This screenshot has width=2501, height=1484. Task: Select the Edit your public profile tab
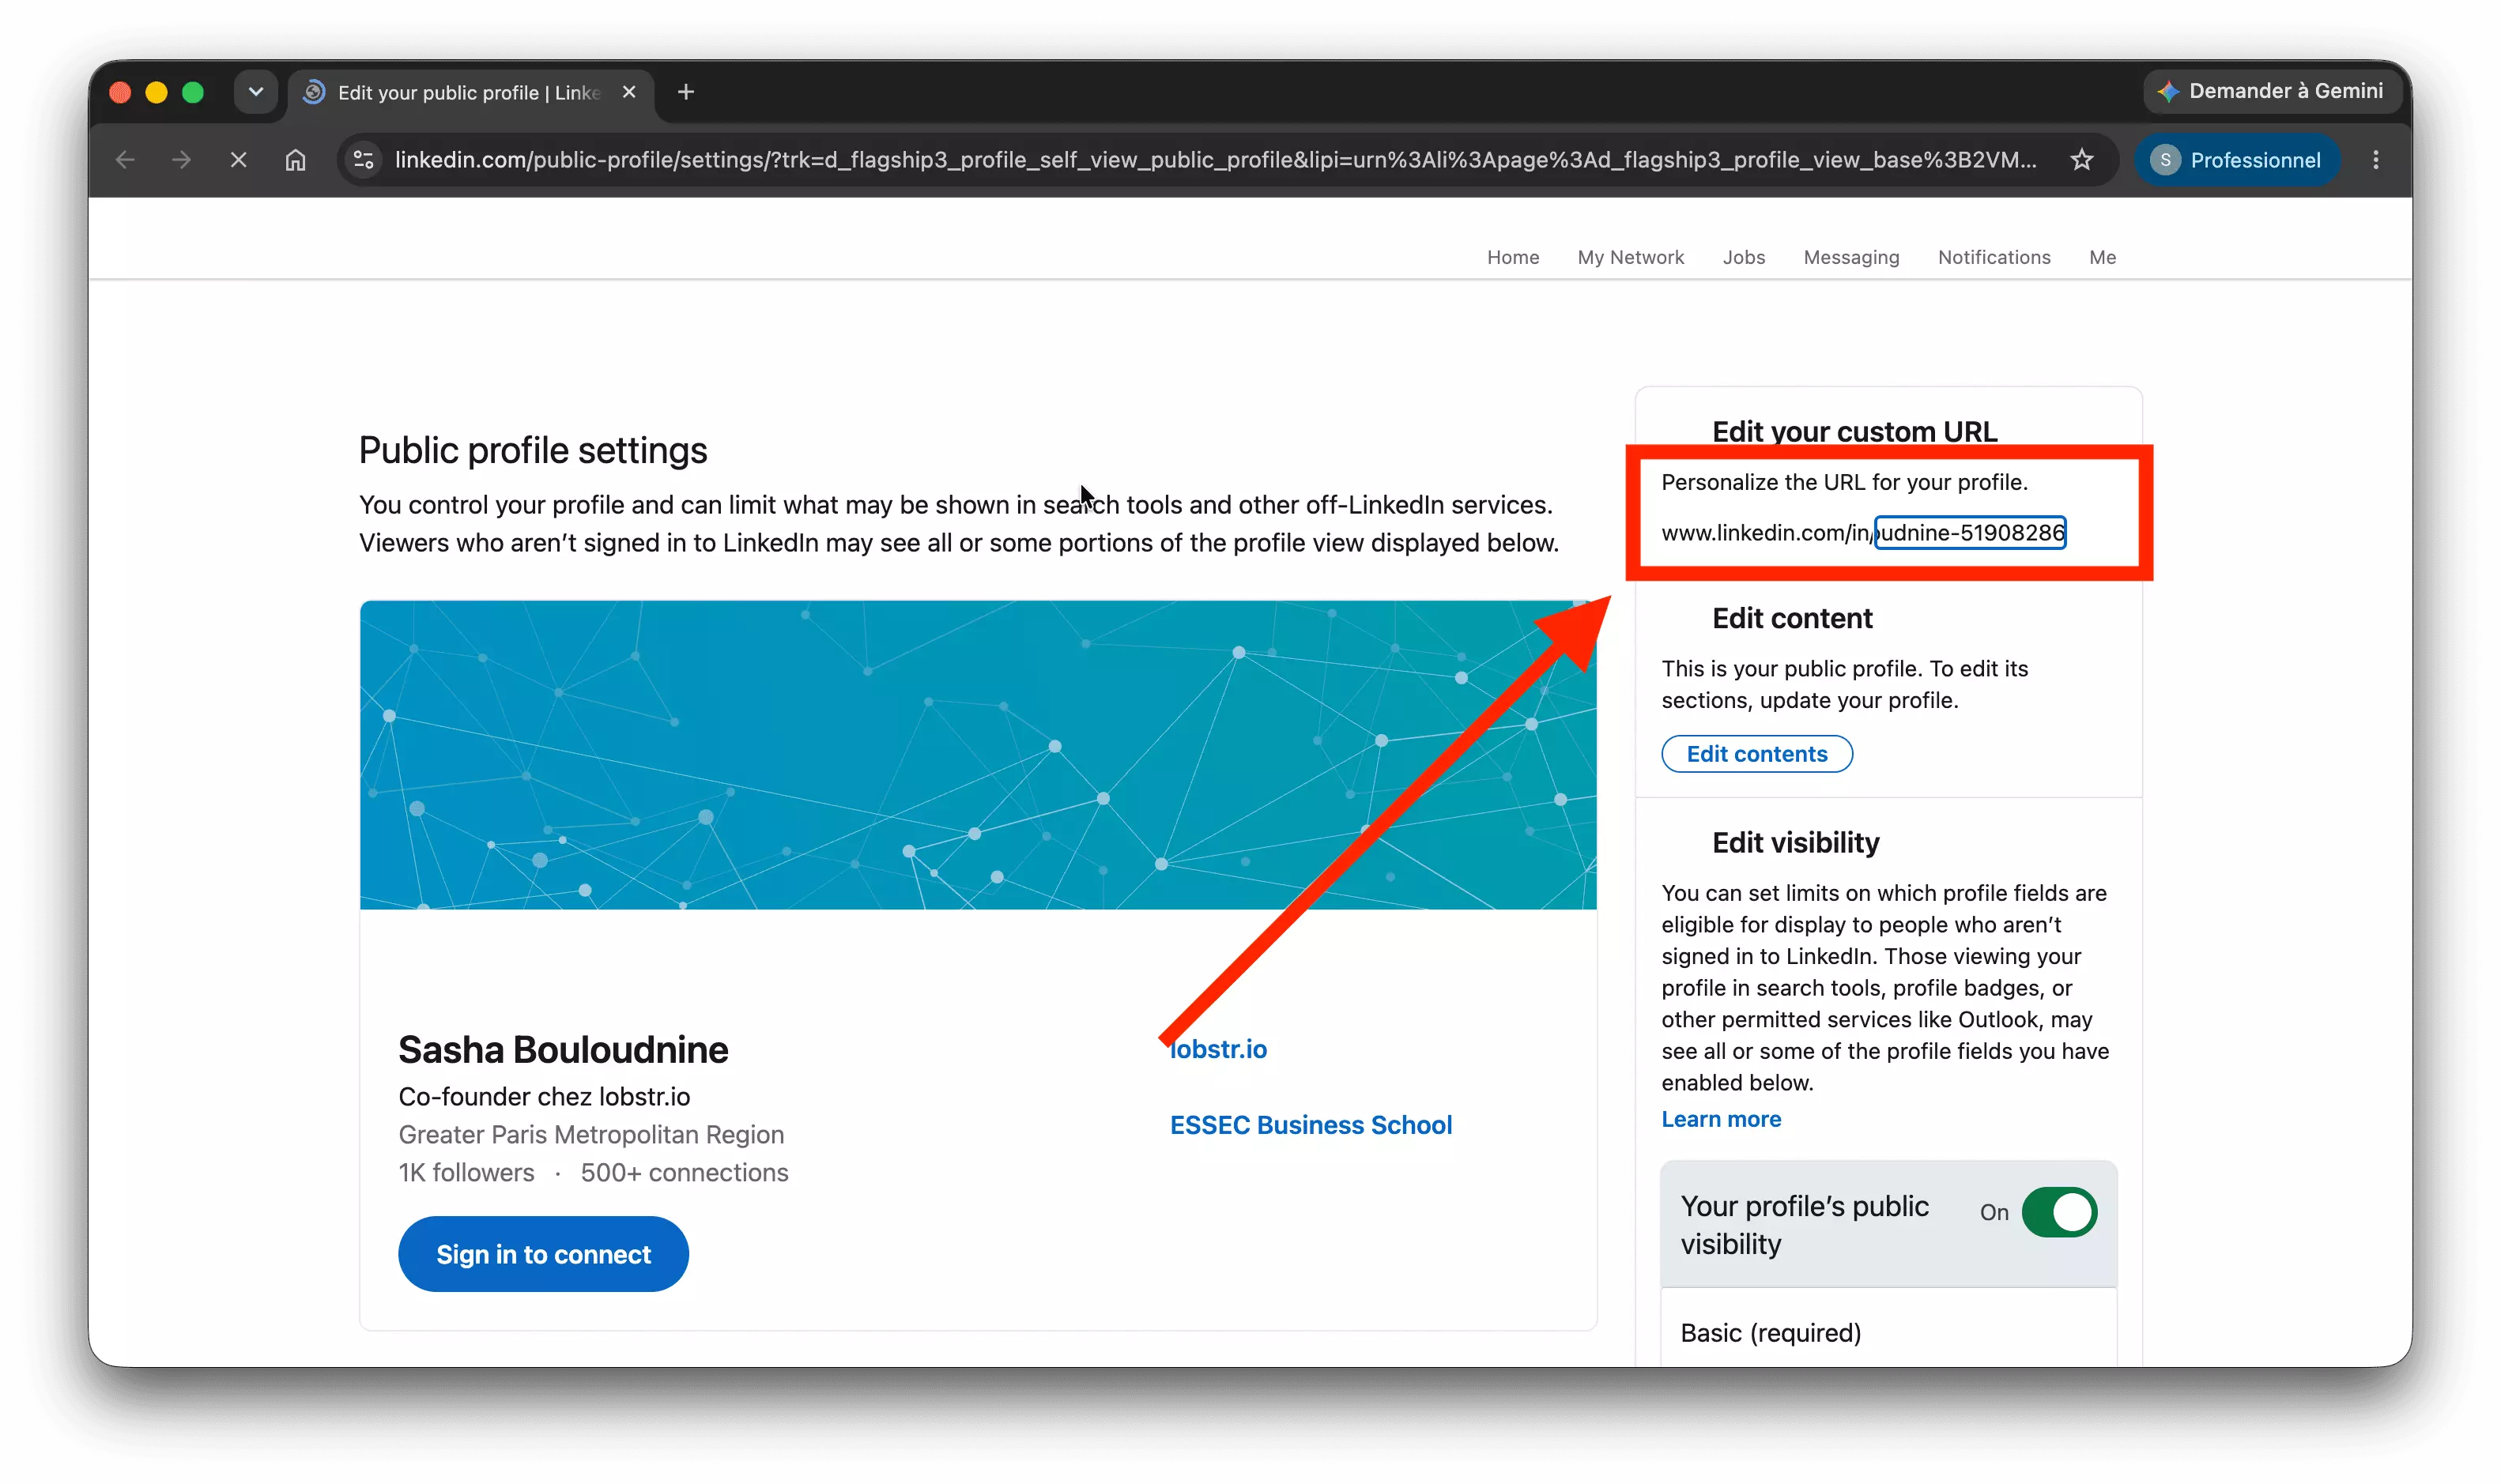click(x=470, y=92)
